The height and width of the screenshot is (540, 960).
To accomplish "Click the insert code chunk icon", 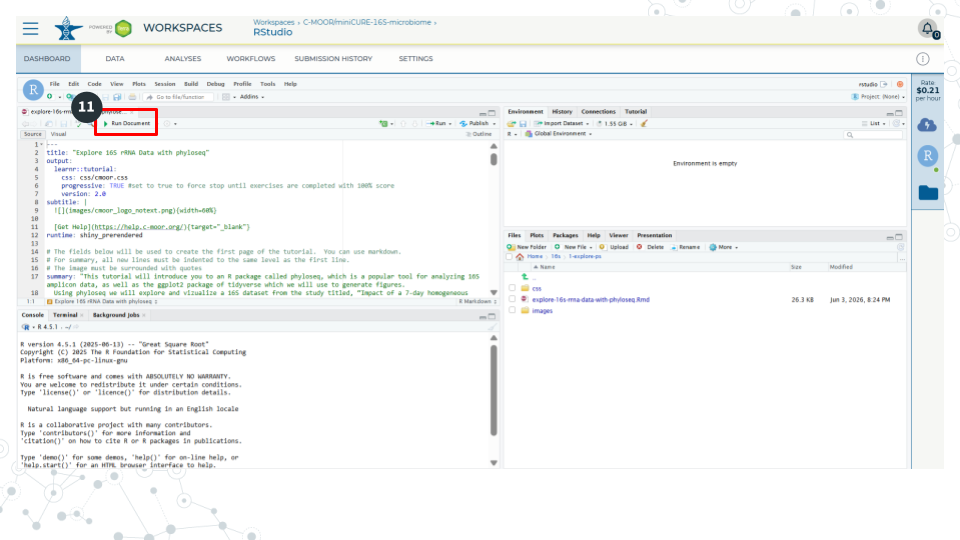I will click(x=384, y=124).
